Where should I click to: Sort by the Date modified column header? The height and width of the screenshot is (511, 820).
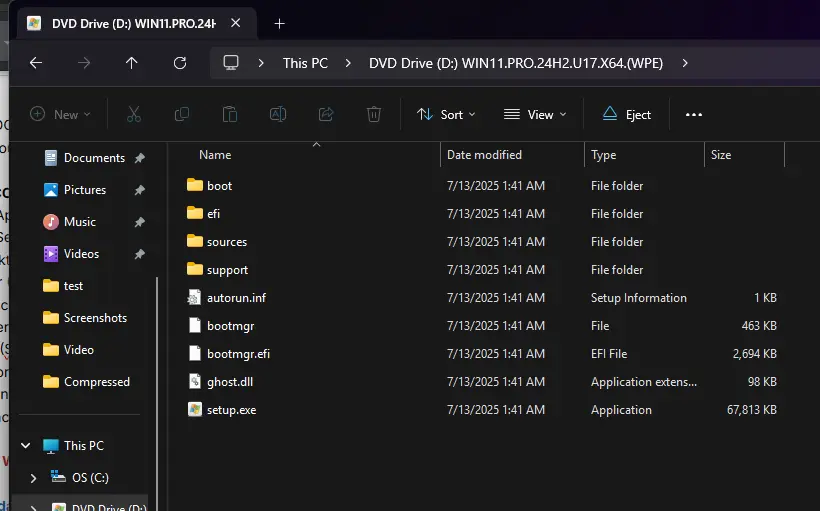pos(484,155)
